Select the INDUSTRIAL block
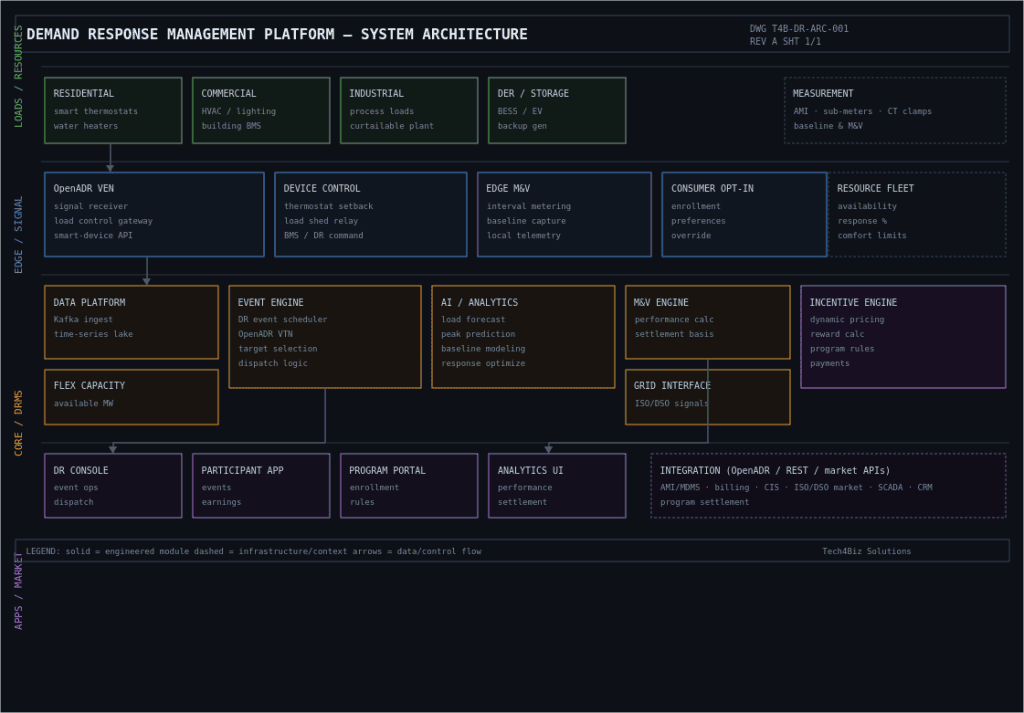Screen dimensions: 1024x713 409,110
